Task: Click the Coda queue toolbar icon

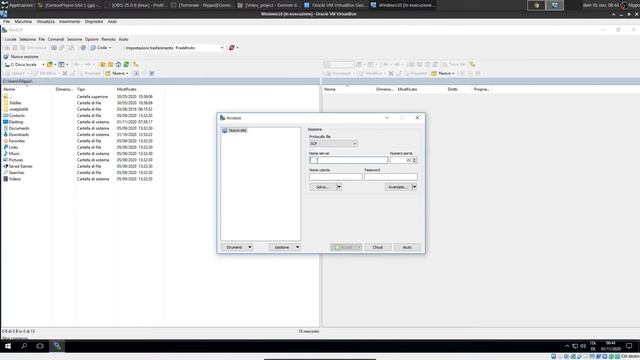Action: pos(93,48)
